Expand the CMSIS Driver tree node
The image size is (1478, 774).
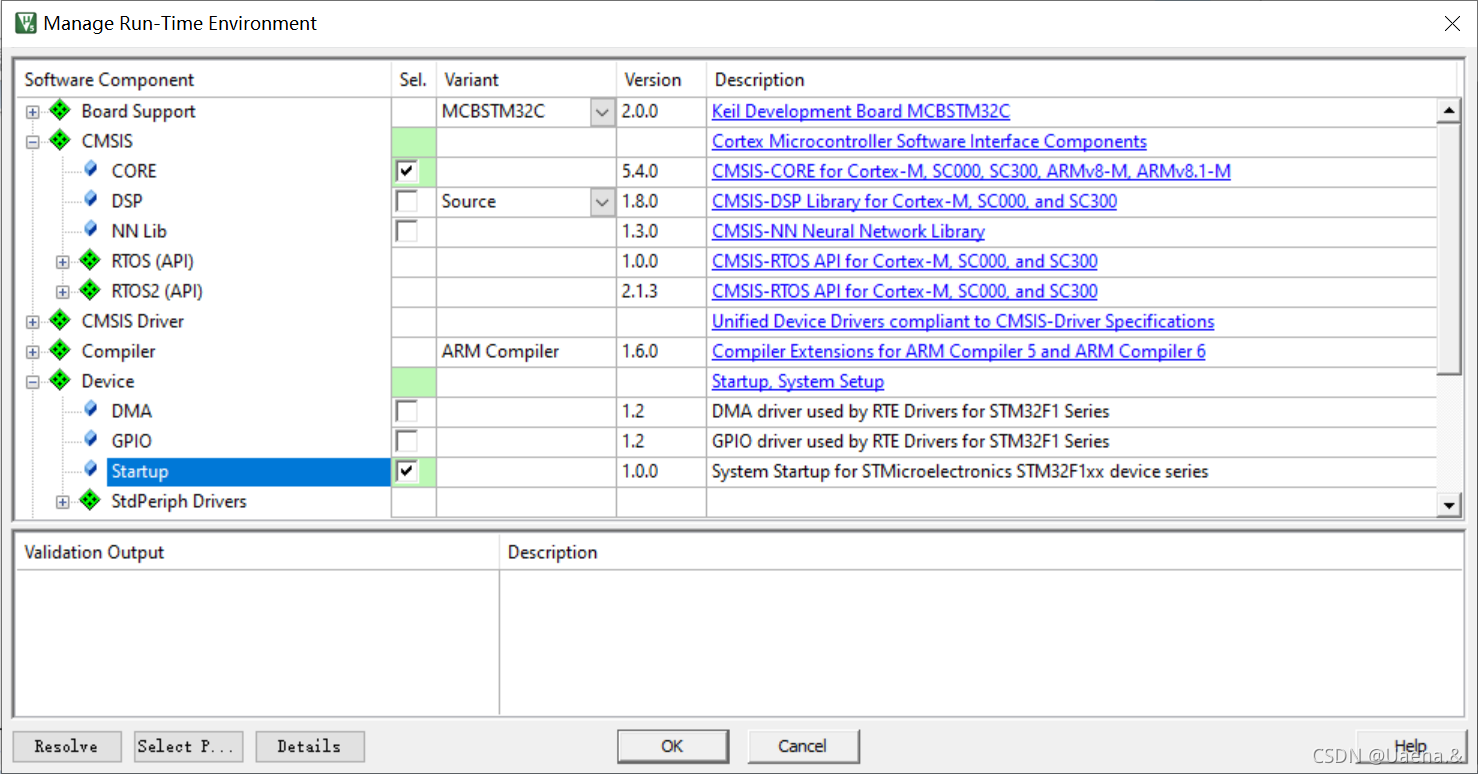pos(33,322)
